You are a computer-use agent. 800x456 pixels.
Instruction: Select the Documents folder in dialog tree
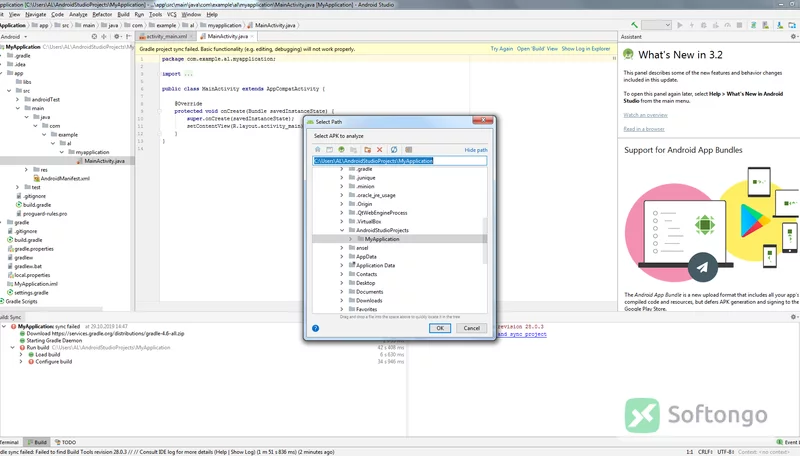pos(369,292)
